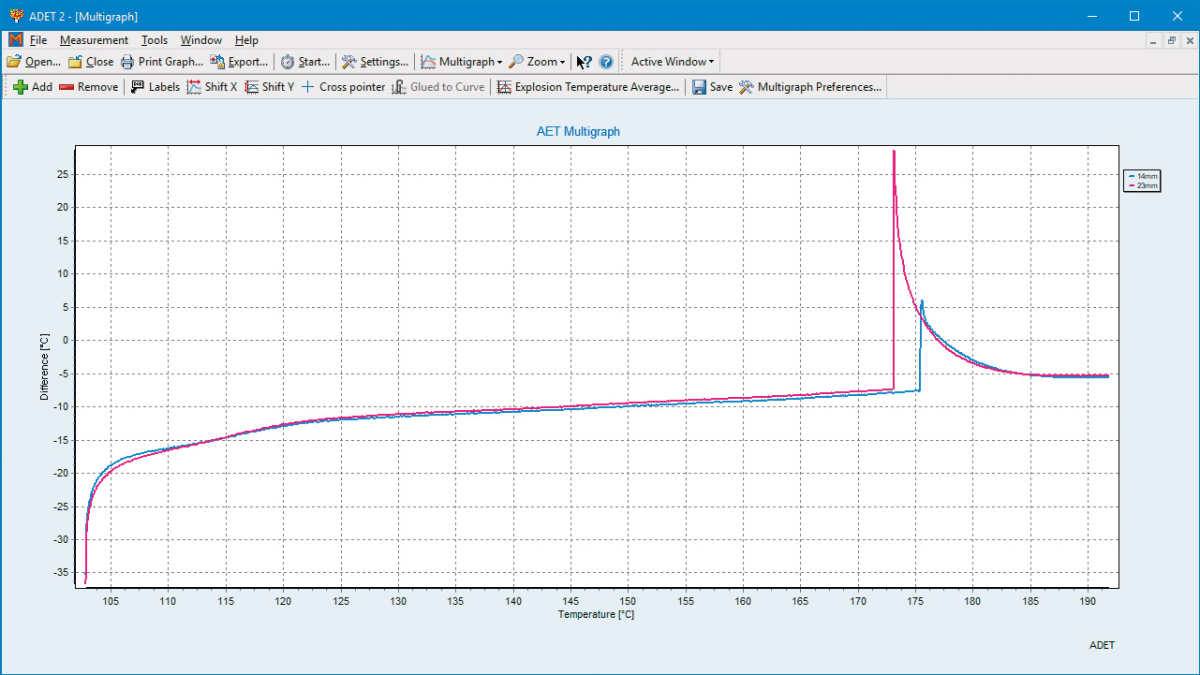Open the Tools menu
This screenshot has width=1200, height=675.
coord(154,40)
